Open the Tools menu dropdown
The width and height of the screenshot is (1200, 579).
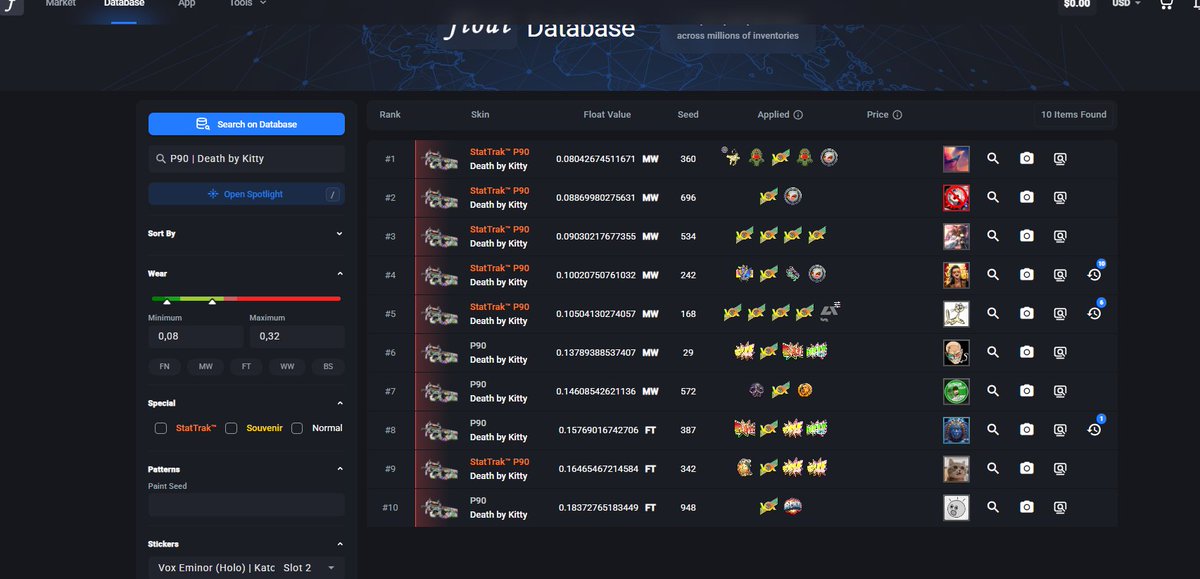tap(247, 4)
